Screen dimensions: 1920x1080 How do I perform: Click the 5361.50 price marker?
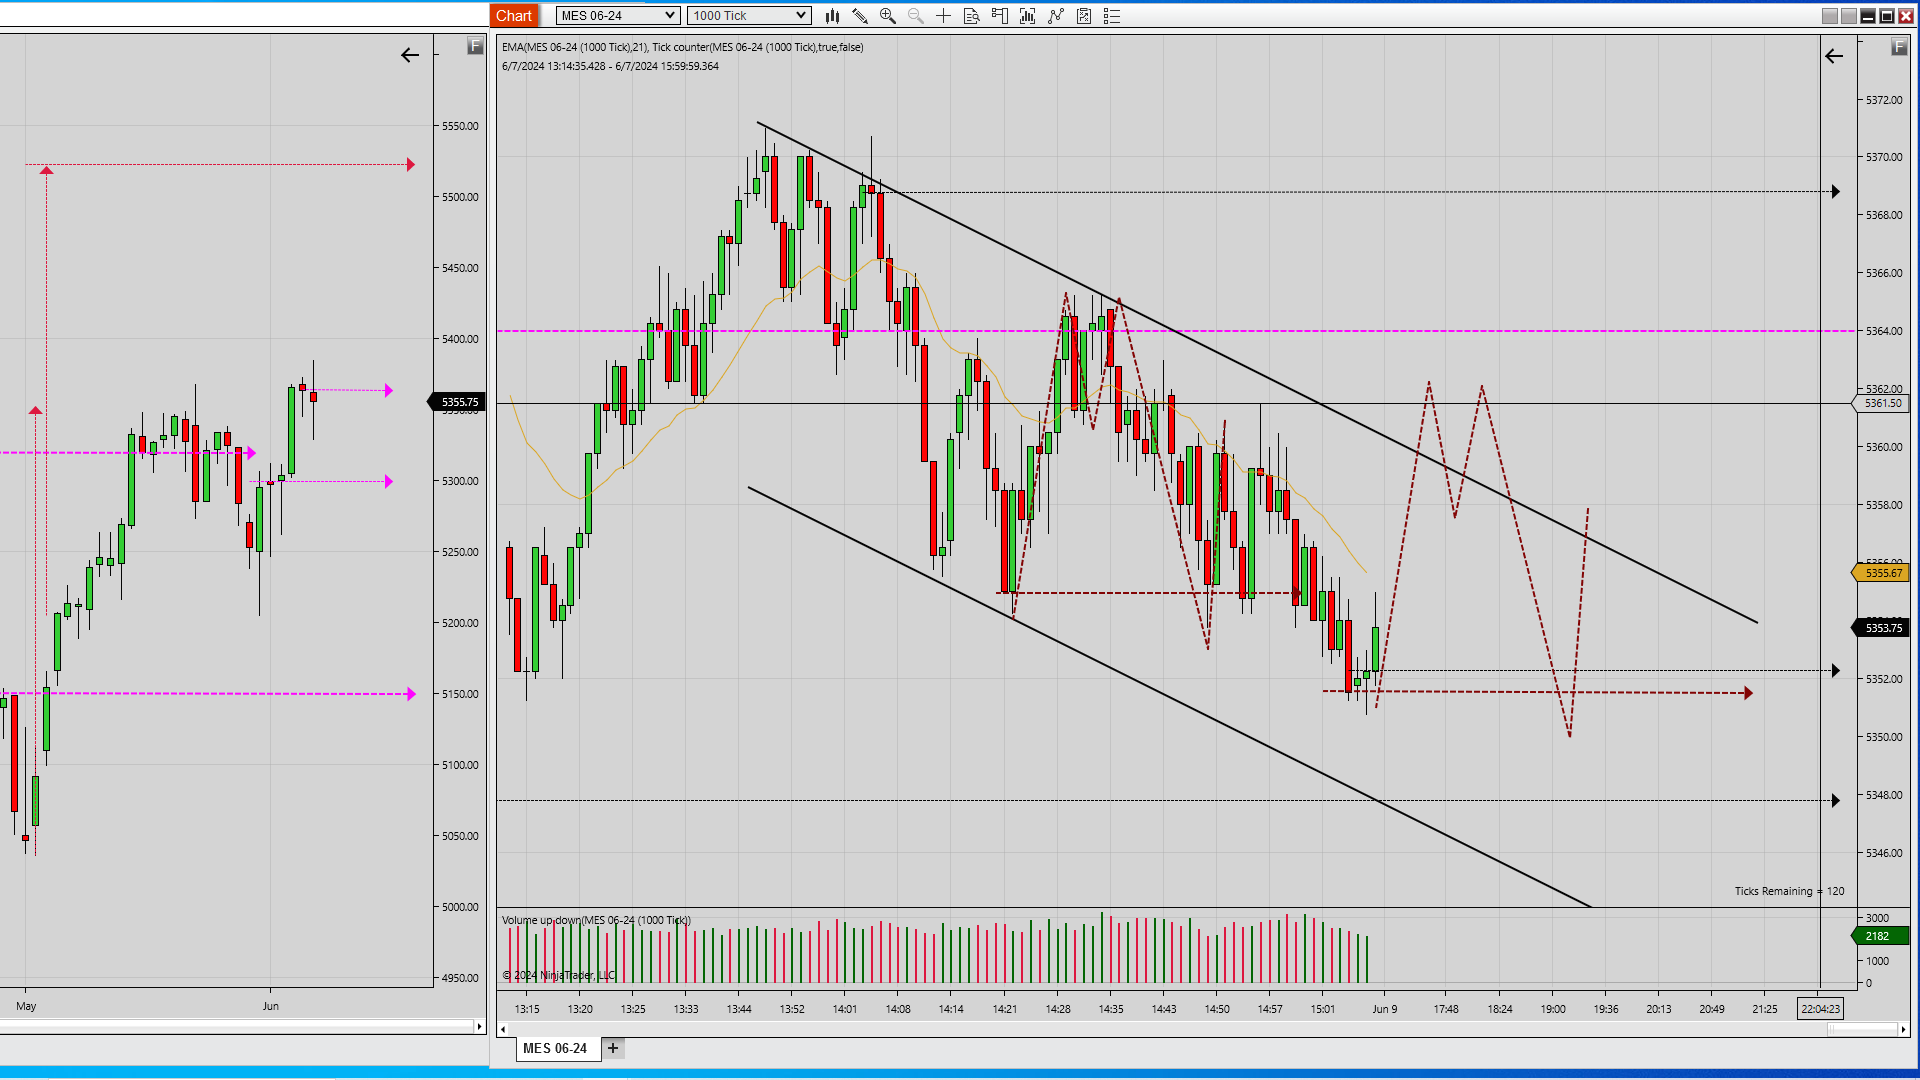tap(1882, 404)
